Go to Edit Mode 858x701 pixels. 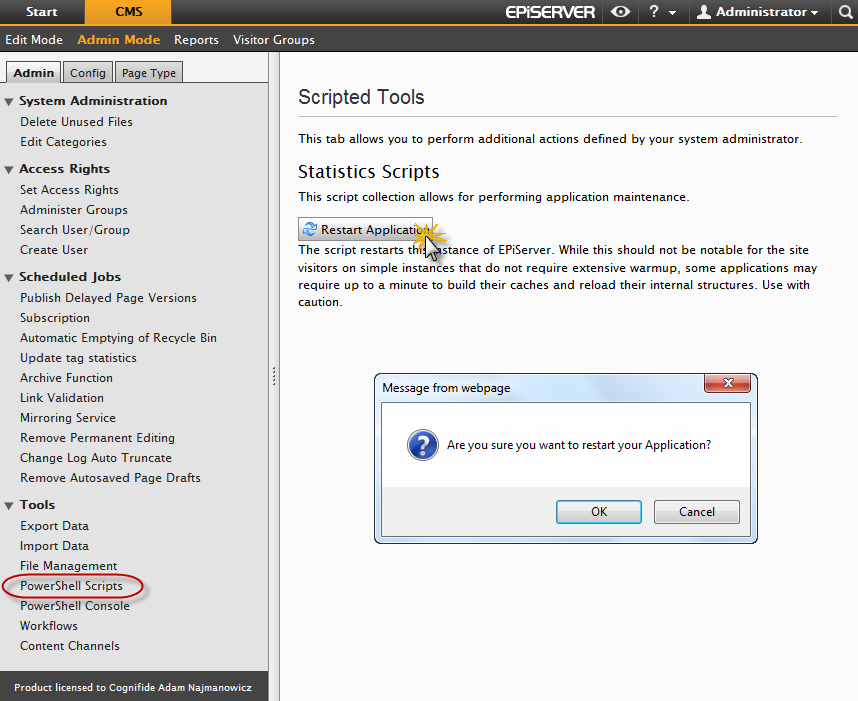click(34, 40)
